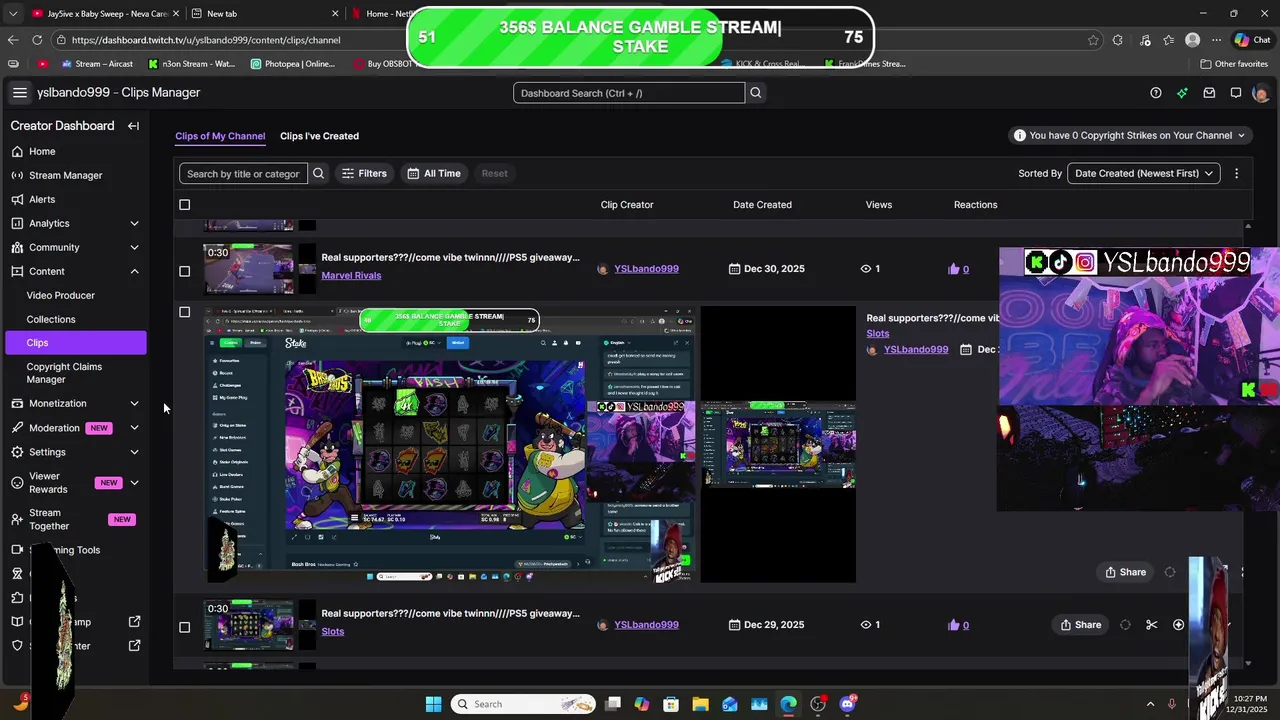Open the Filters button
Image resolution: width=1280 pixels, height=720 pixels.
pos(364,173)
